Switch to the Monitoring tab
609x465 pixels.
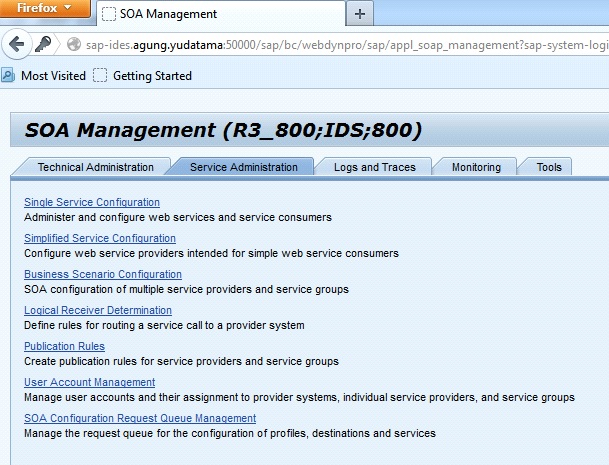[477, 167]
